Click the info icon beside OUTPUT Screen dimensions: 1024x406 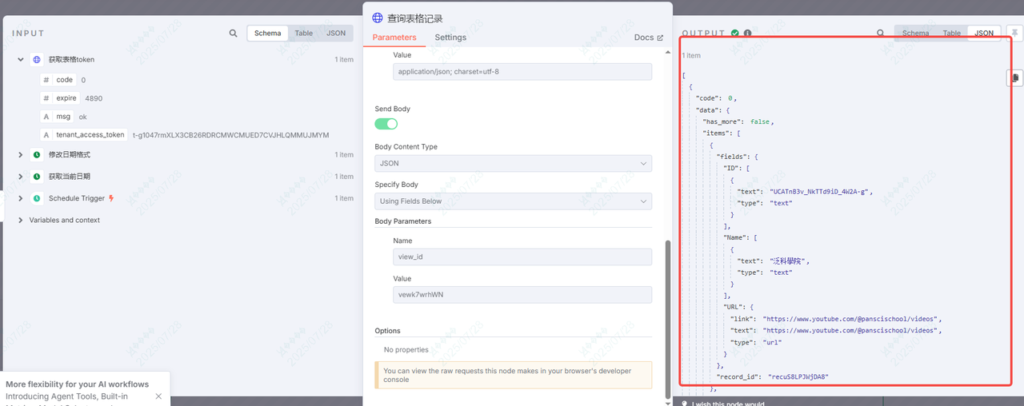coord(747,33)
